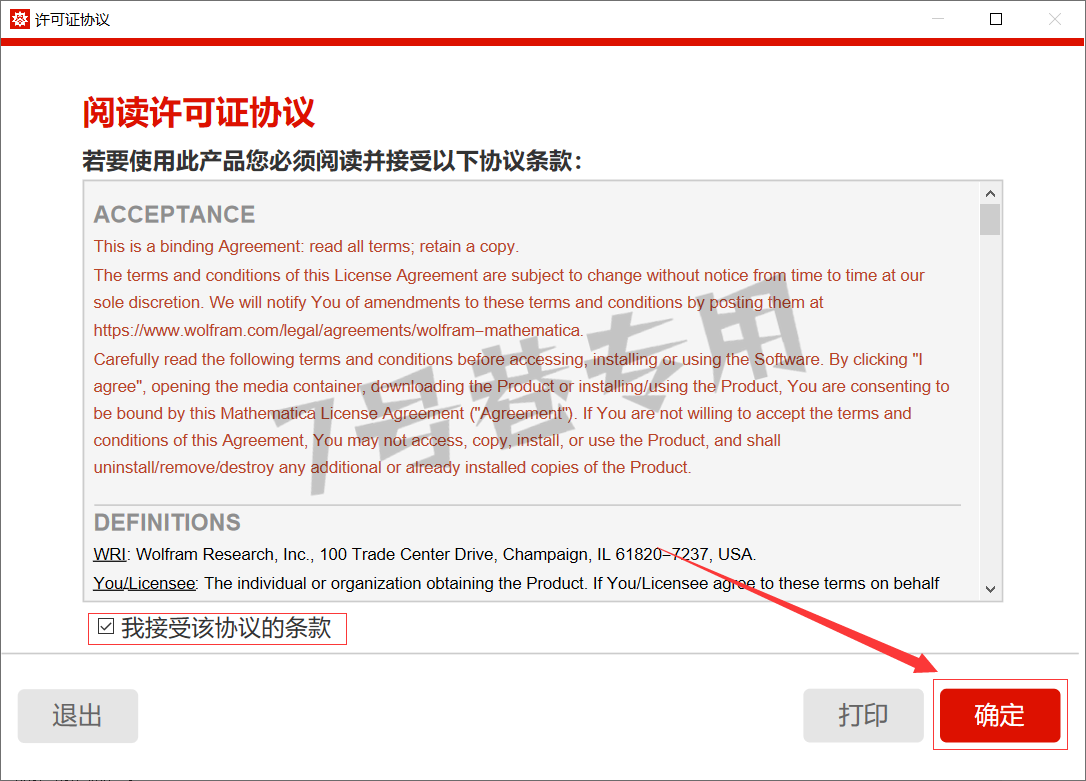Open the wolfram.com legal agreements URL
1086x781 pixels.
[x=338, y=330]
